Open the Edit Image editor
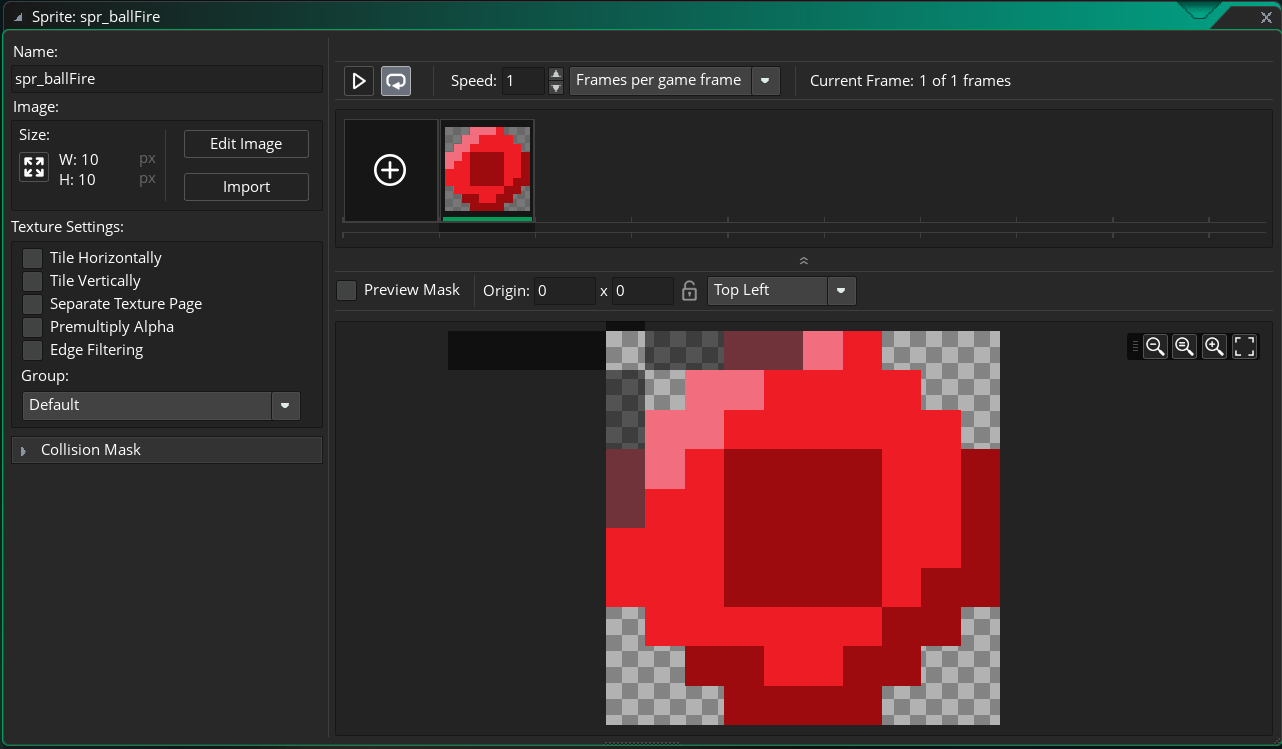 point(246,144)
